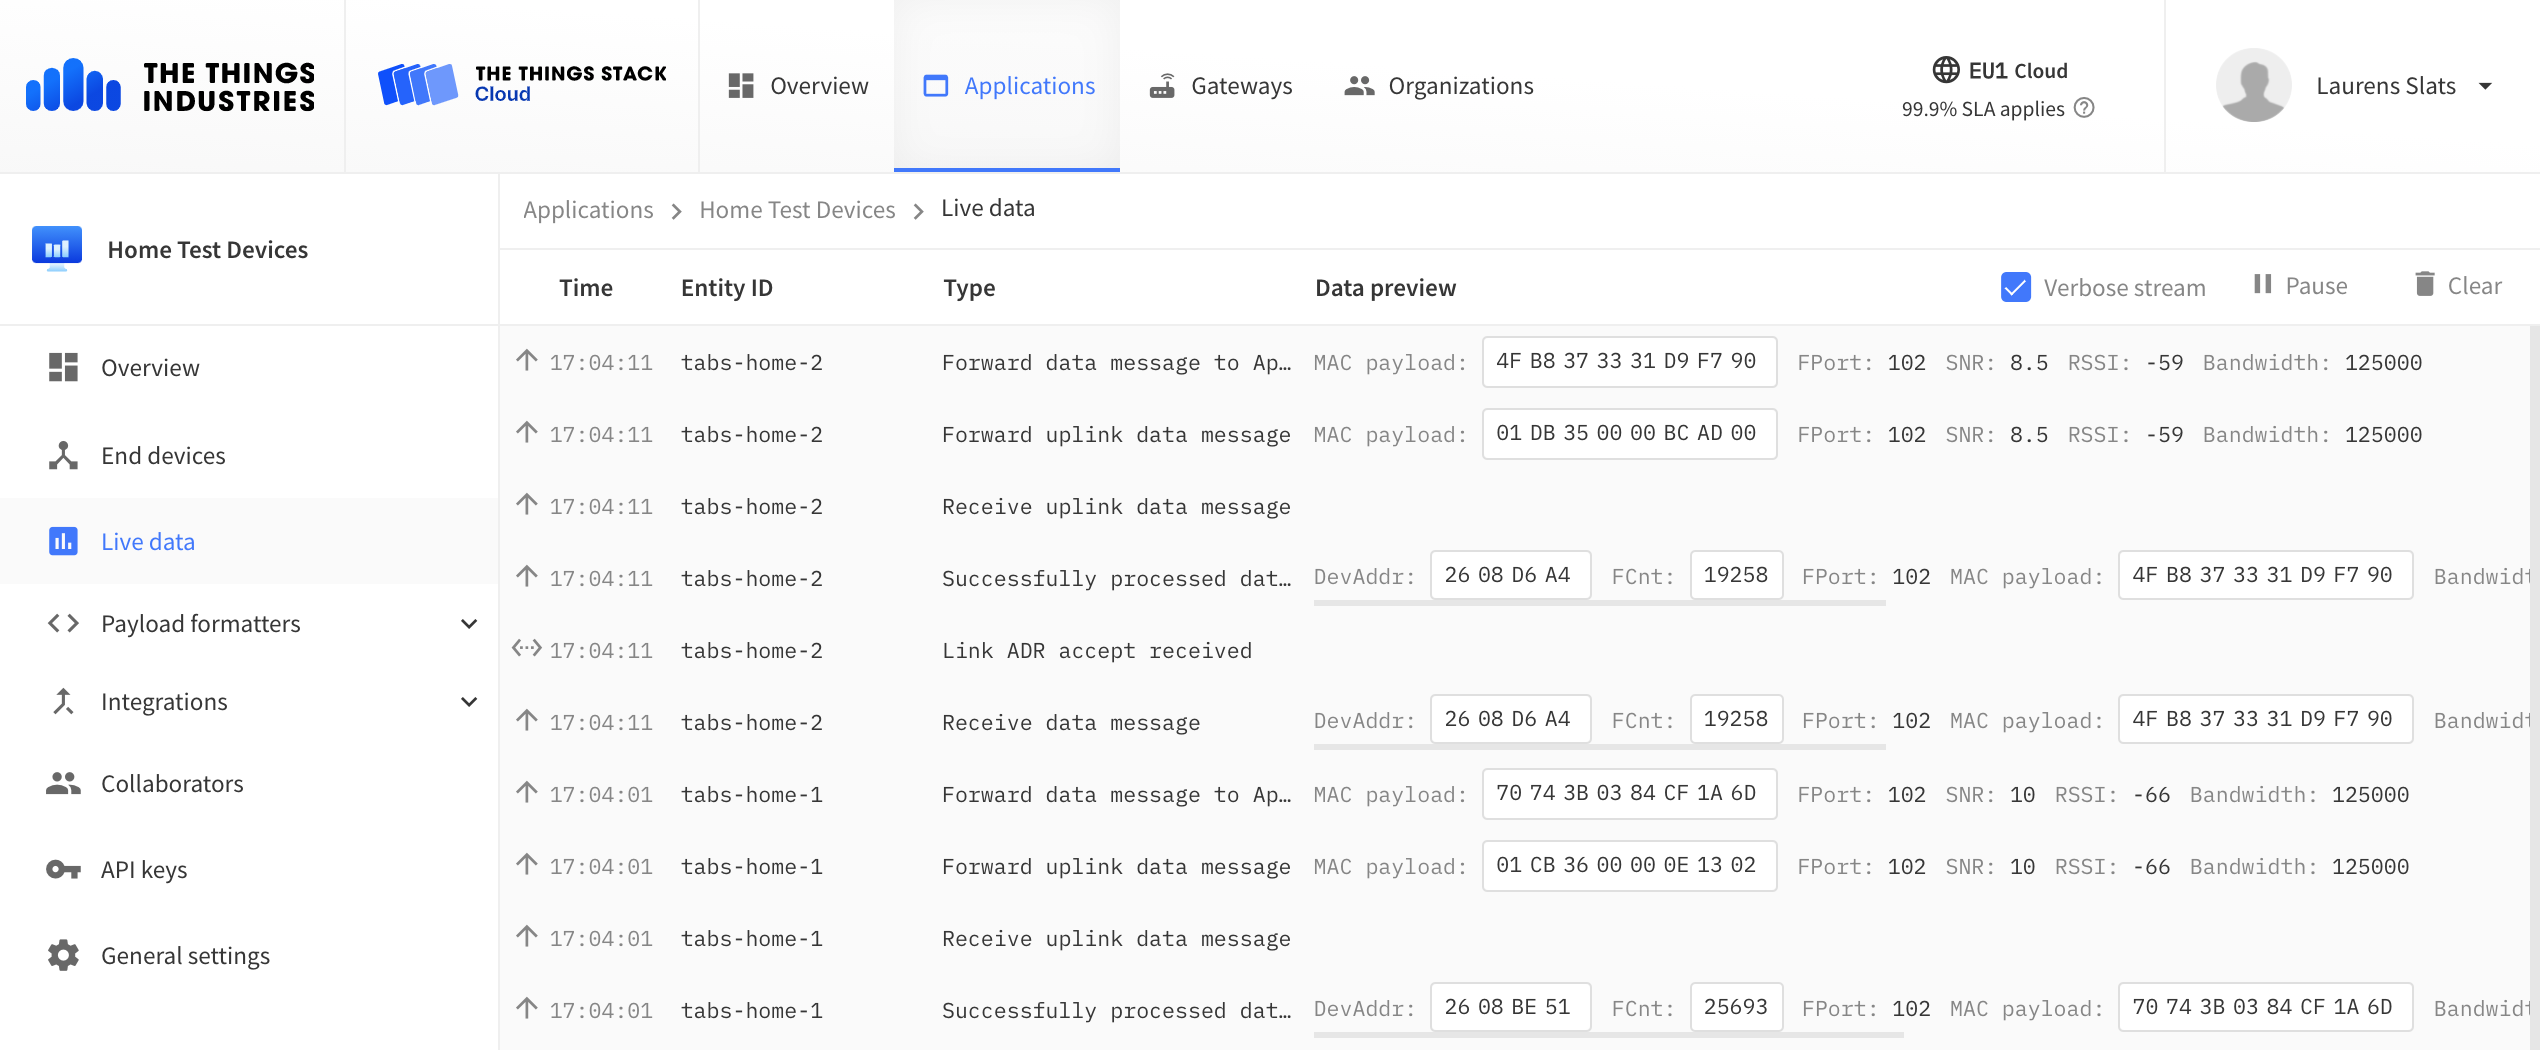This screenshot has height=1050, width=2540.
Task: Click the user avatar picture
Action: tap(2253, 86)
